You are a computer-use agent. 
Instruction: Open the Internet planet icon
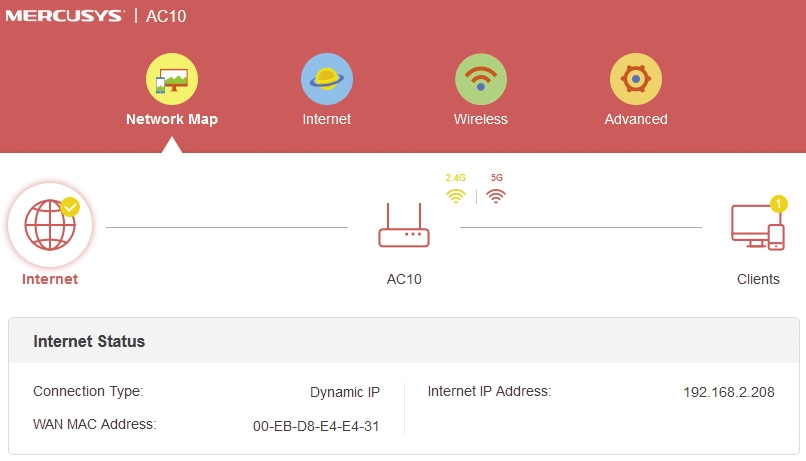pos(326,79)
